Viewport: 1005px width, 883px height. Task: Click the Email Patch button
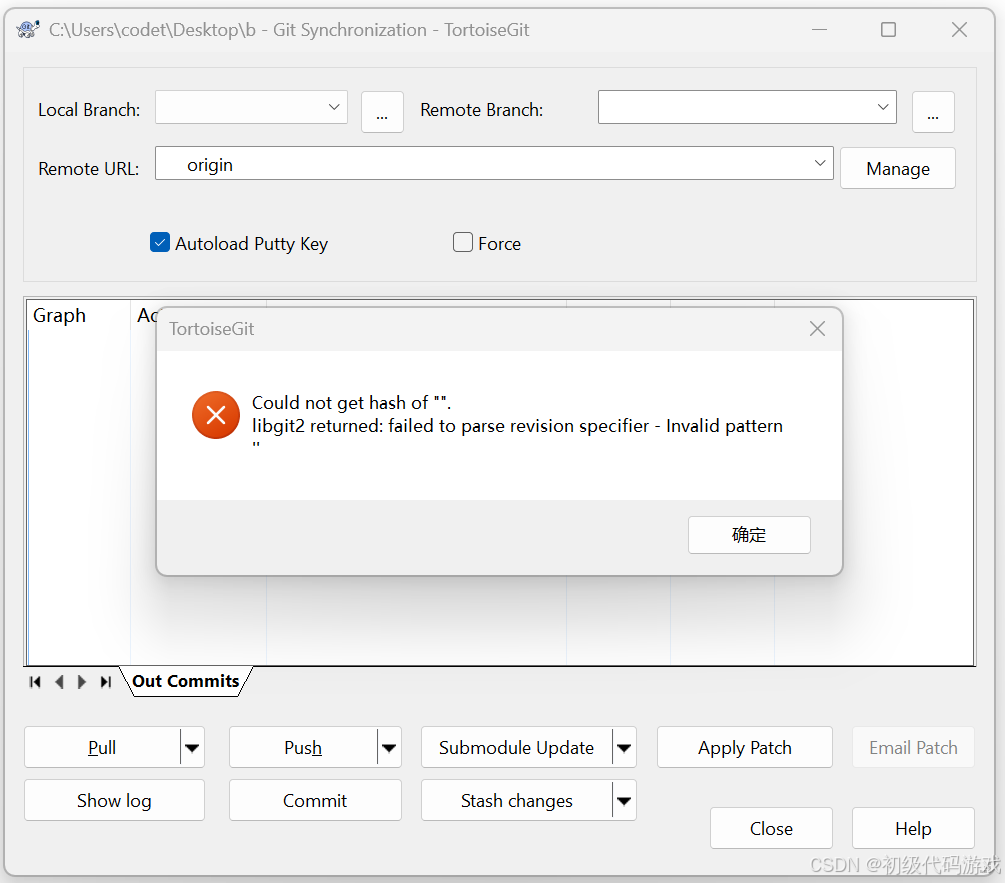coord(913,747)
